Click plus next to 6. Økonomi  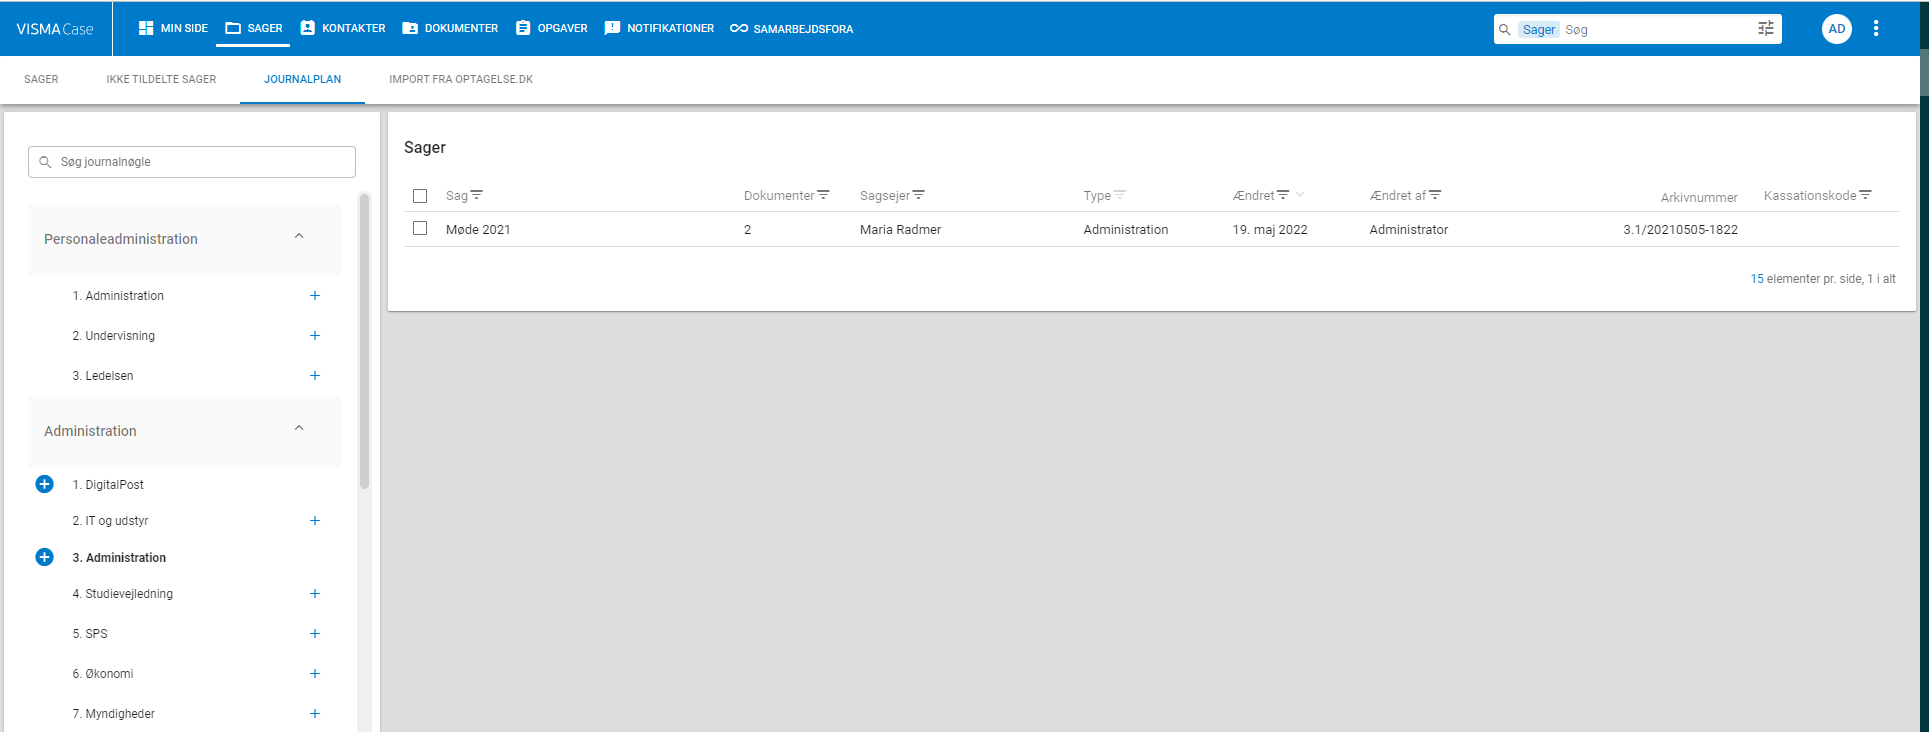(314, 674)
